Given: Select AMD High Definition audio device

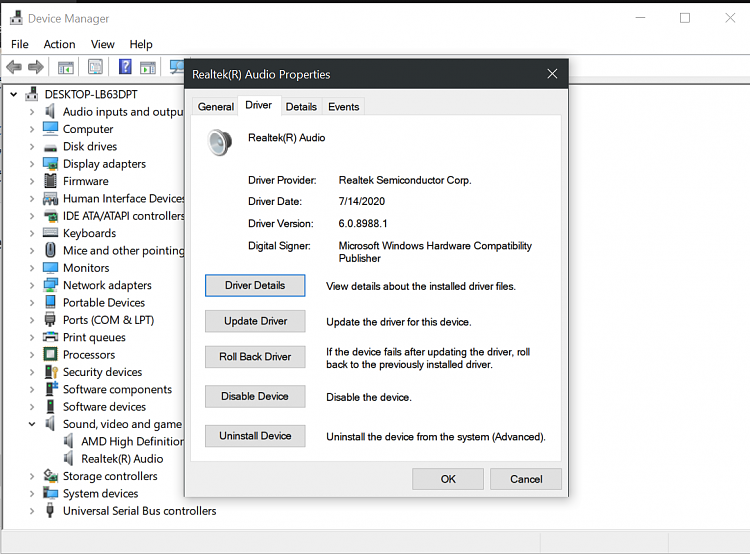Looking at the screenshot, I should tap(132, 441).
